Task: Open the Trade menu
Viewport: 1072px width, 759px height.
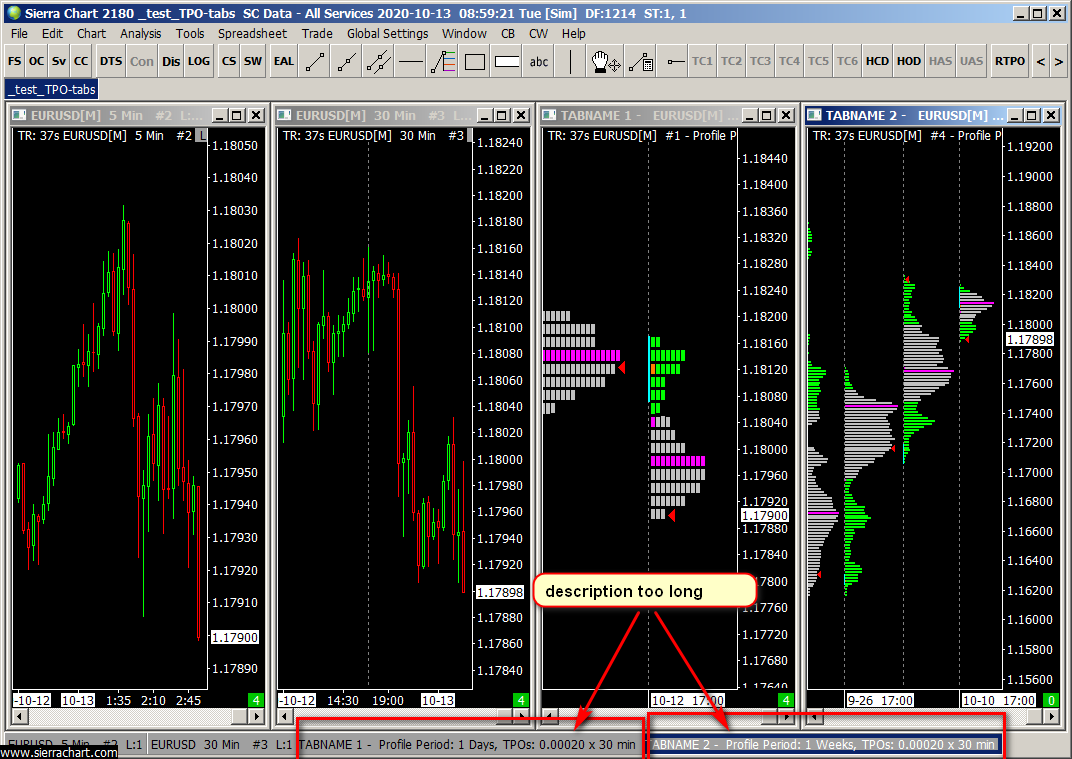Action: (317, 34)
